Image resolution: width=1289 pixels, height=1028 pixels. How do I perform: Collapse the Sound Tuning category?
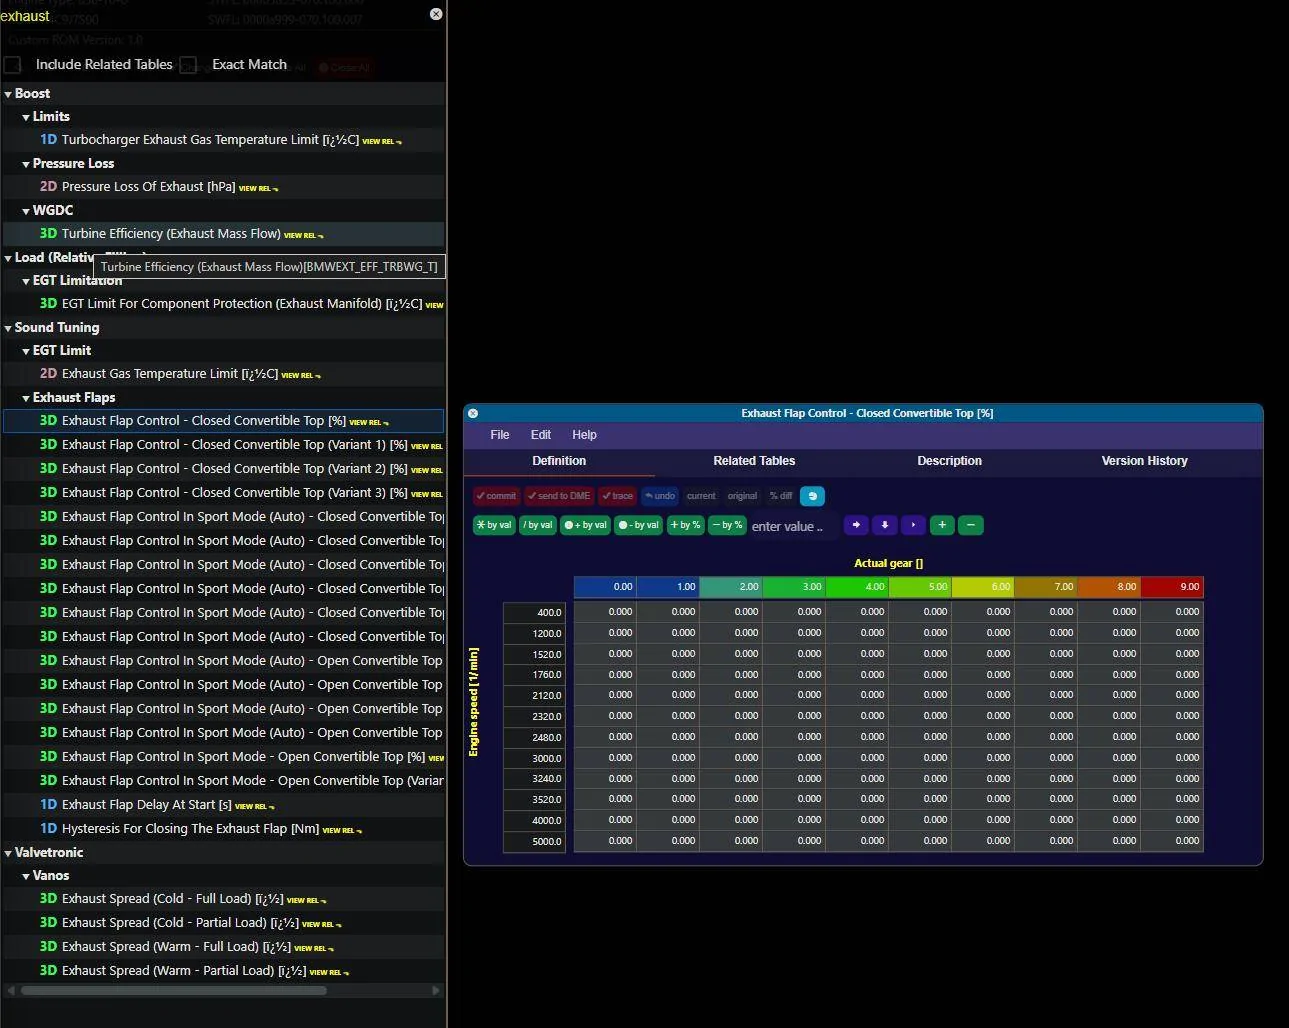tap(8, 328)
